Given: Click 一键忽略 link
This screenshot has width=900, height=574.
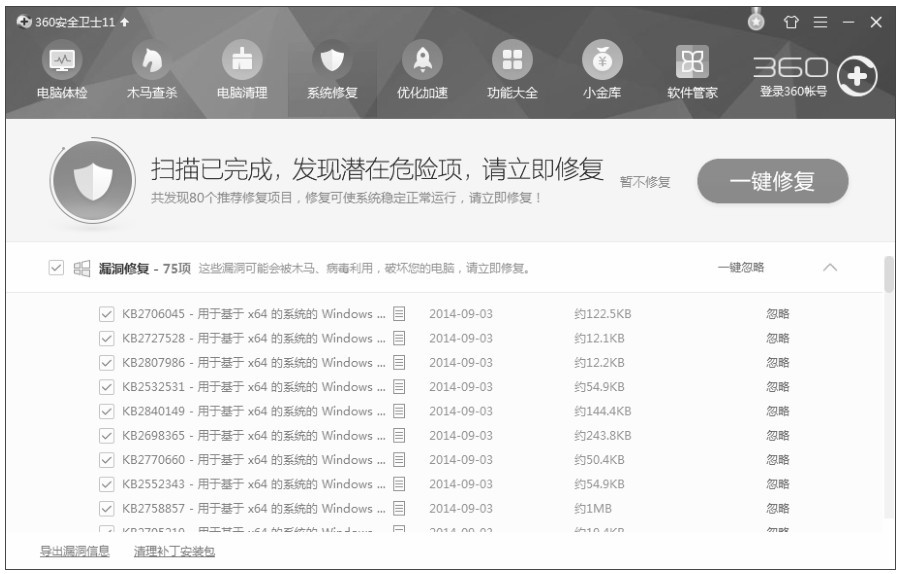Looking at the screenshot, I should tap(740, 267).
